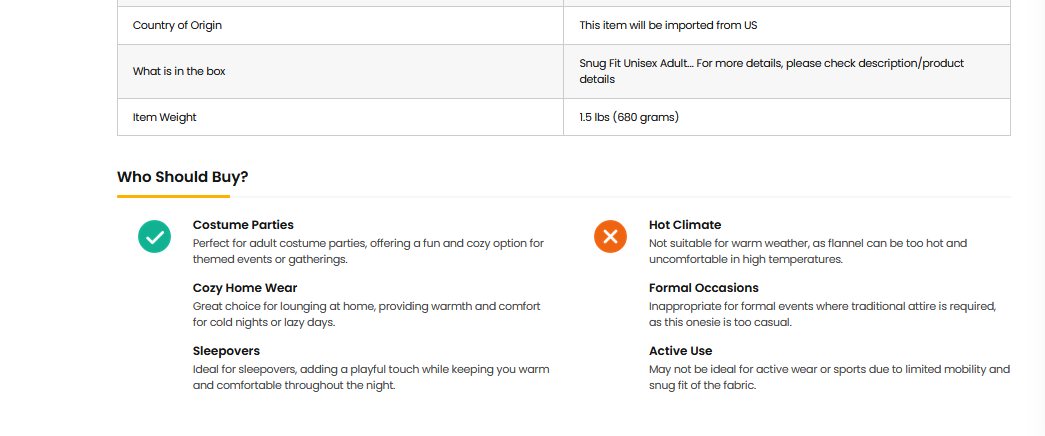Click the 'Formal Occasions' heading
Screen dimensions: 1045x436
(704, 288)
